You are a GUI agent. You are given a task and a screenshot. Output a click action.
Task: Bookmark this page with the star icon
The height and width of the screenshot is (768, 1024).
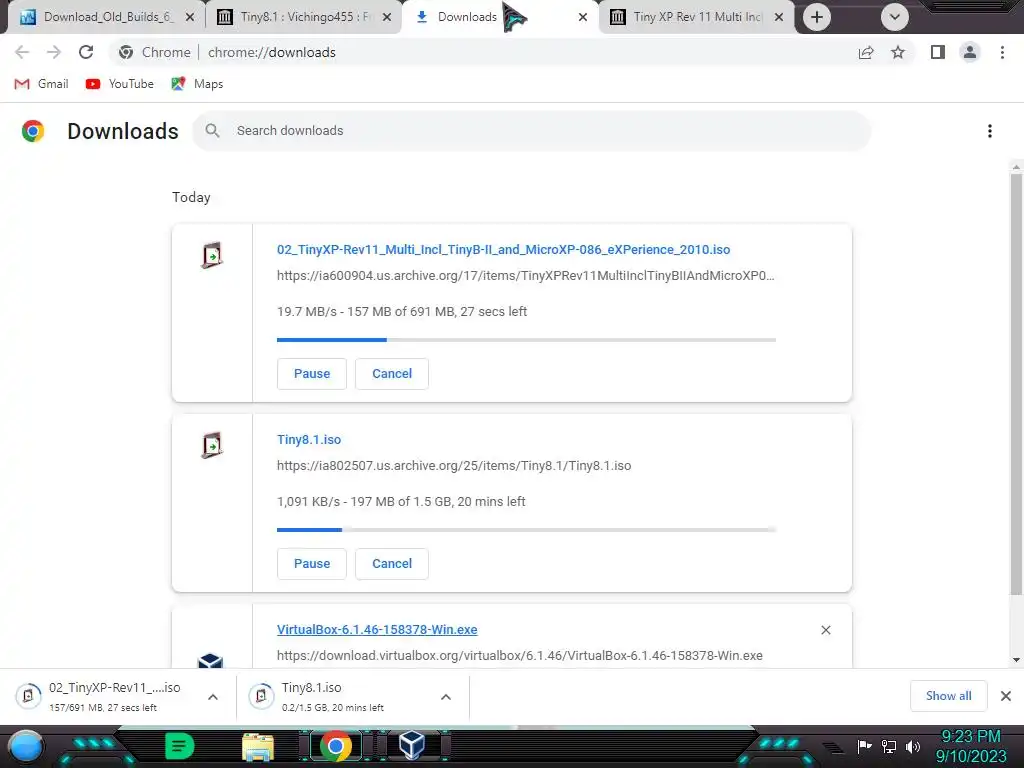[898, 52]
